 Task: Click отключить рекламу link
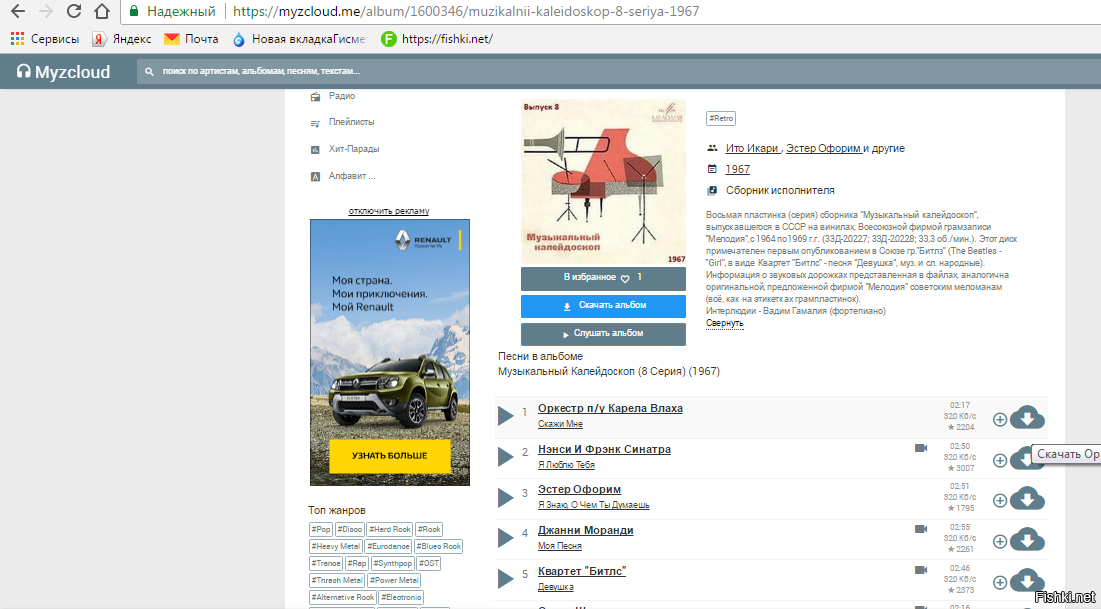pyautogui.click(x=388, y=211)
